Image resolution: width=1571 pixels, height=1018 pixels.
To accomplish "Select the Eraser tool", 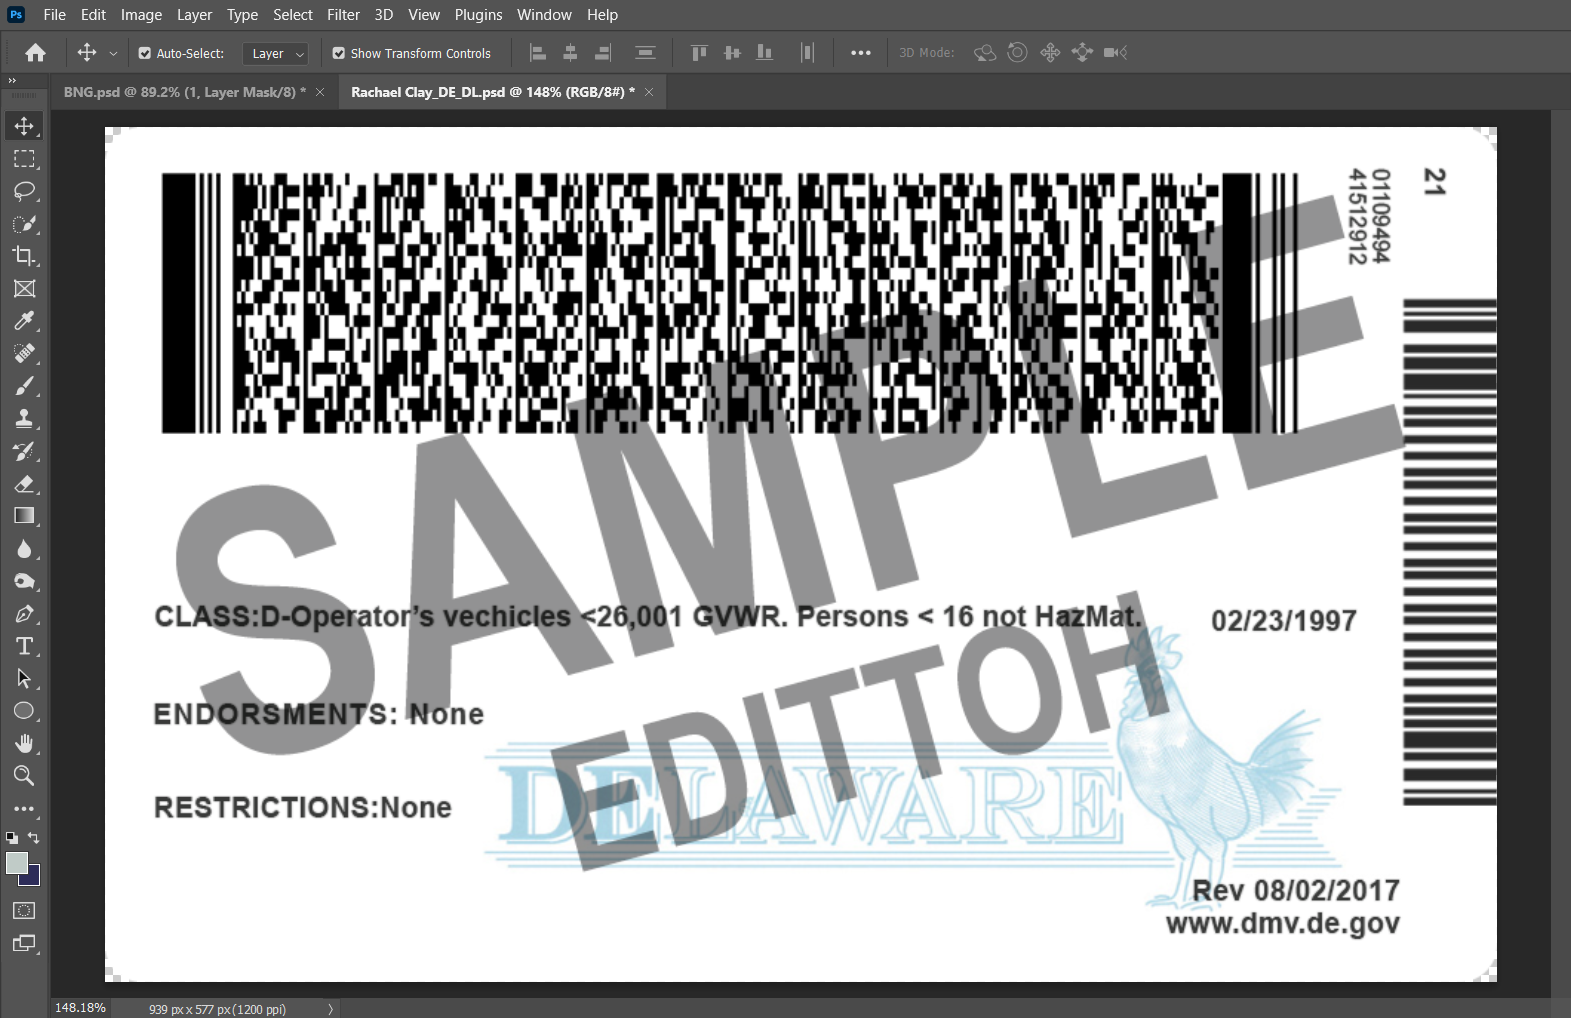I will 24,484.
